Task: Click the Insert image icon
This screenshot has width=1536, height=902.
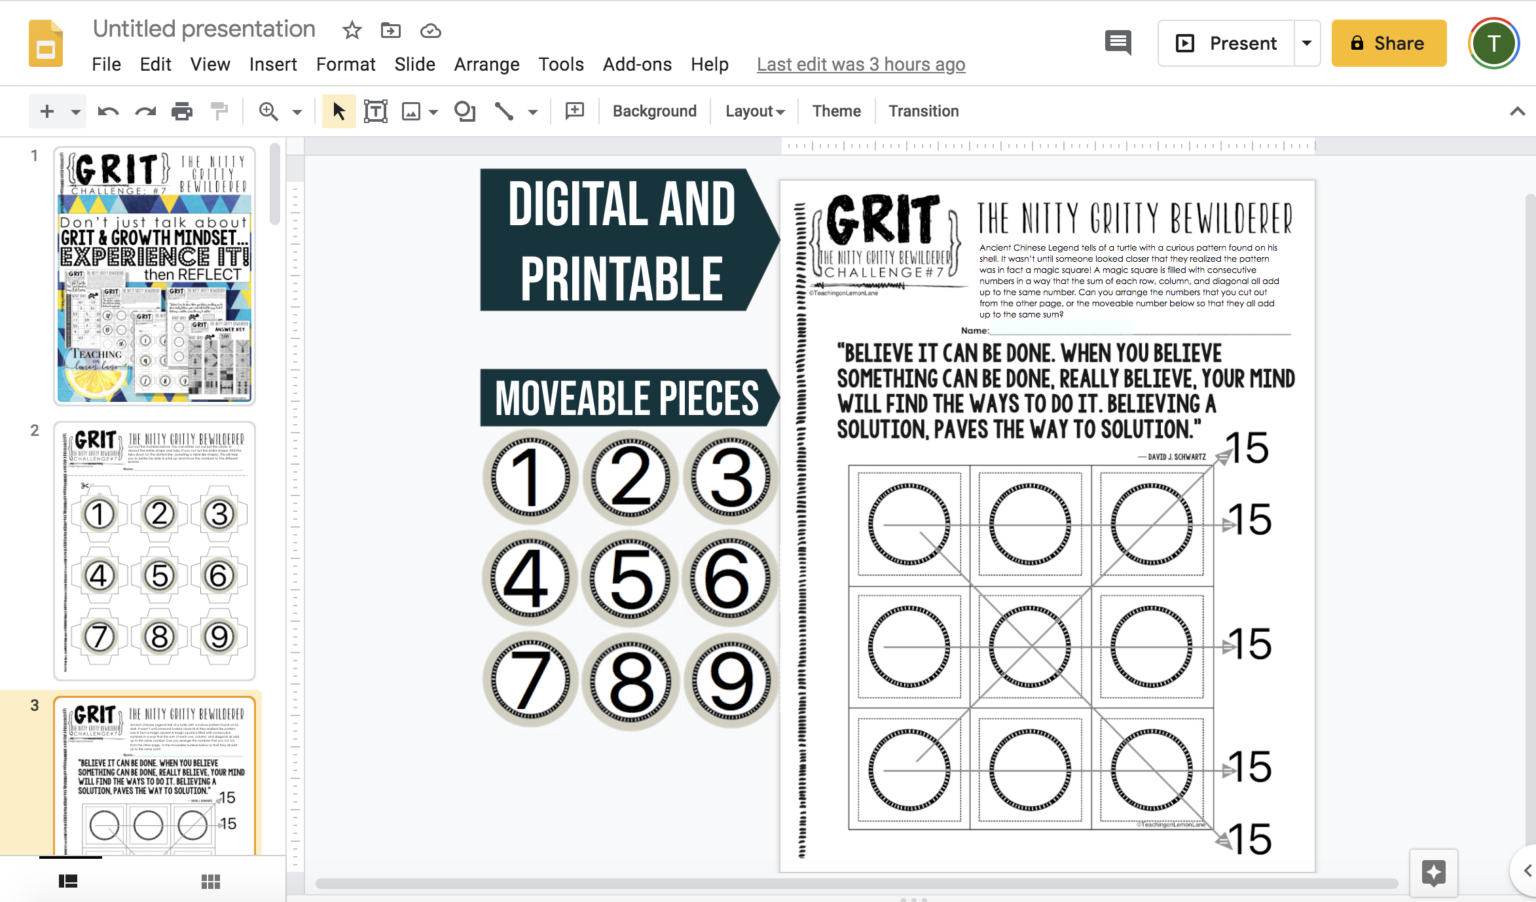Action: pyautogui.click(x=413, y=111)
